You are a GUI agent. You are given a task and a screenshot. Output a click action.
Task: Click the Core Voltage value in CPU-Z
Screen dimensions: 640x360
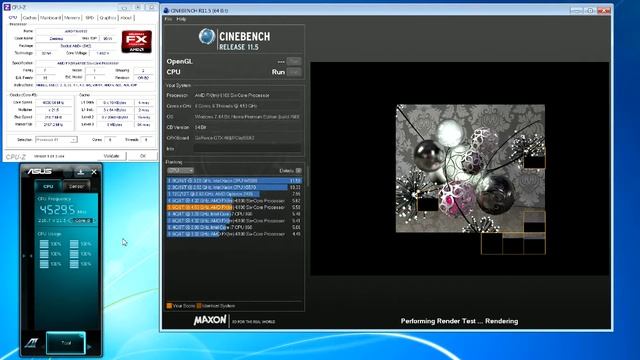point(102,53)
